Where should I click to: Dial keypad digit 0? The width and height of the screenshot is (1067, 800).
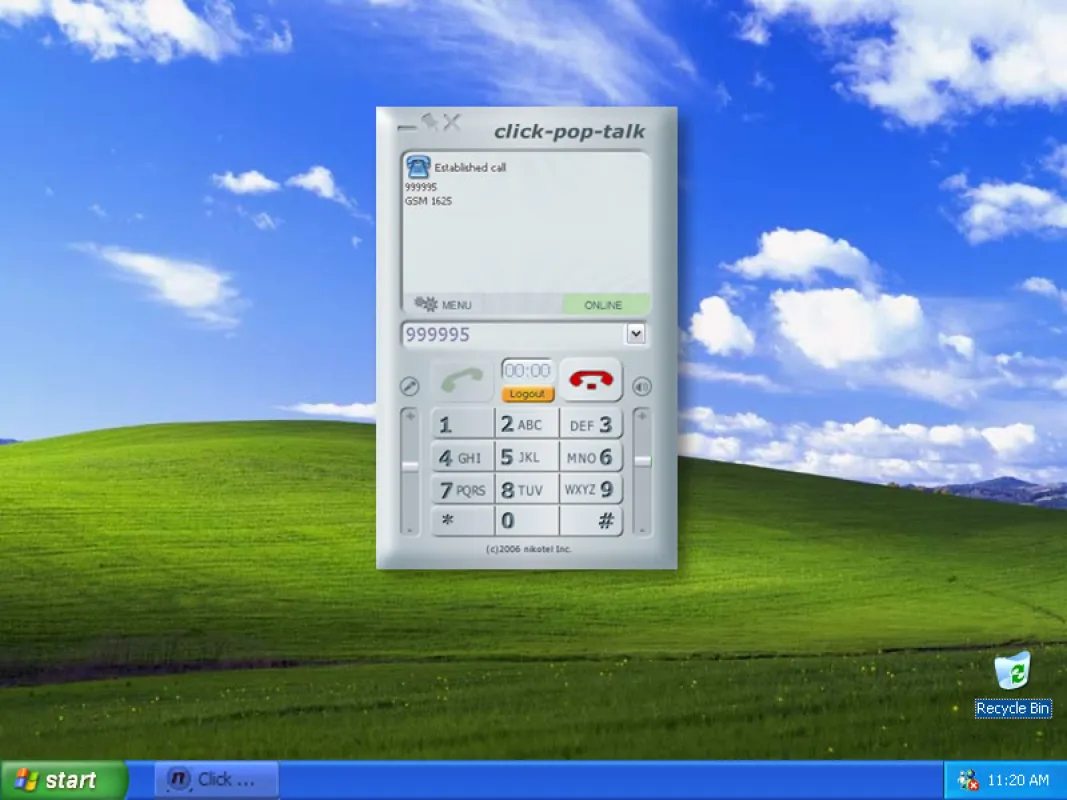[527, 521]
